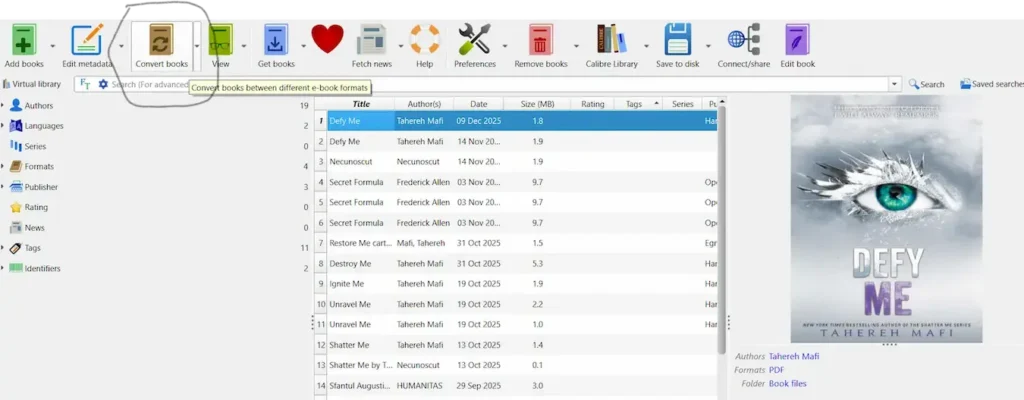Open Remove books dropdown arrow
1024x400 pixels.
pyautogui.click(x=576, y=46)
